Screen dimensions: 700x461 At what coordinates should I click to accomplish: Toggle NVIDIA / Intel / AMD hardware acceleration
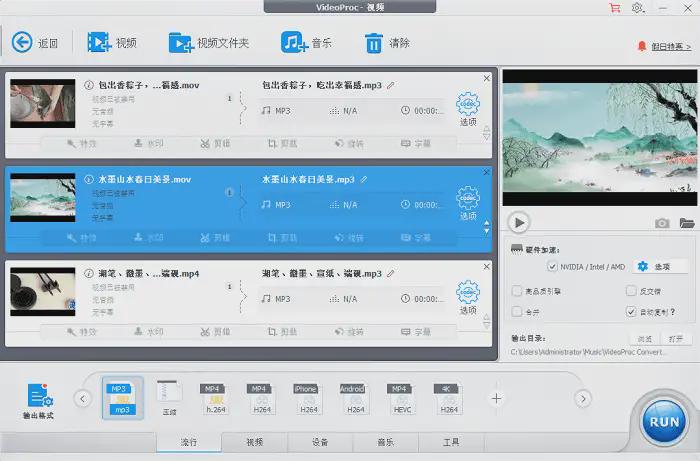click(553, 267)
